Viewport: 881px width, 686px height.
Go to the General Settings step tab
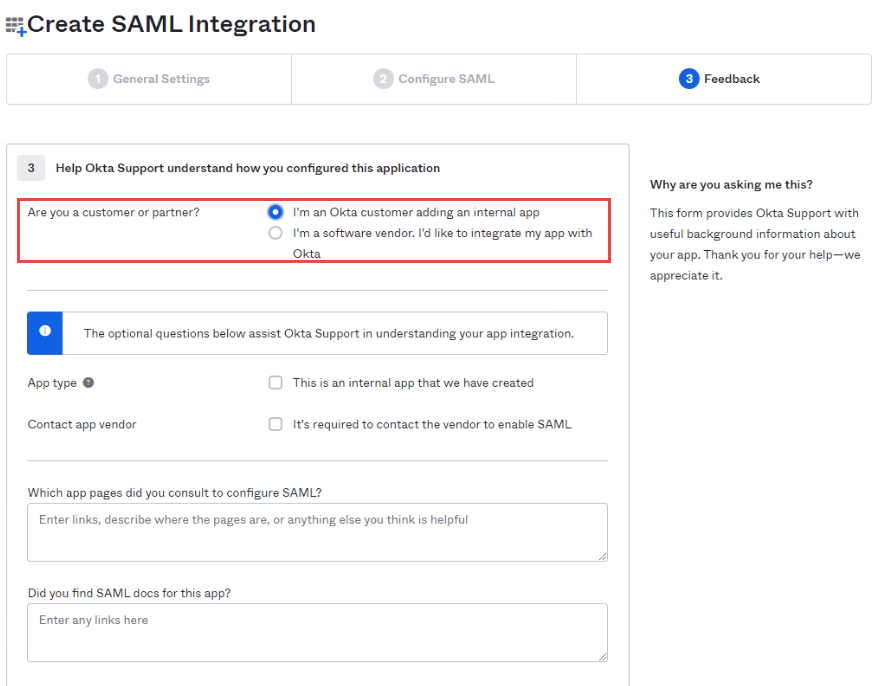tap(149, 79)
